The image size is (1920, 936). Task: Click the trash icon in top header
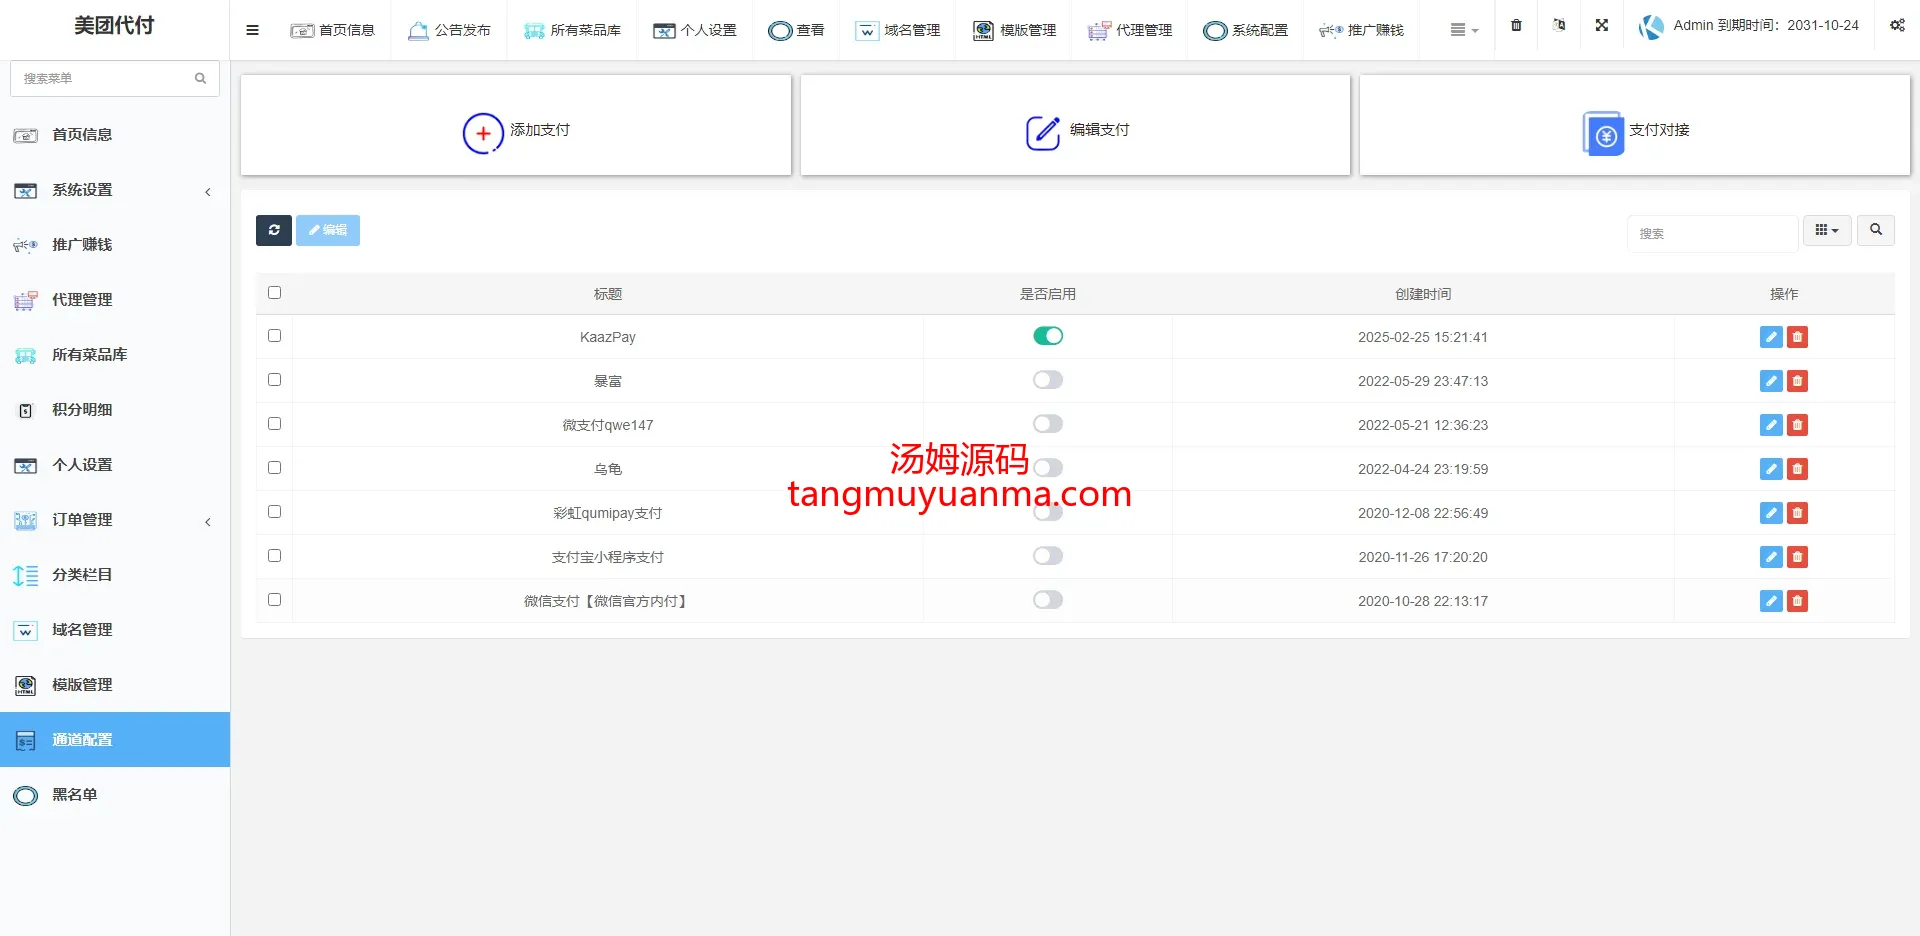click(x=1516, y=26)
